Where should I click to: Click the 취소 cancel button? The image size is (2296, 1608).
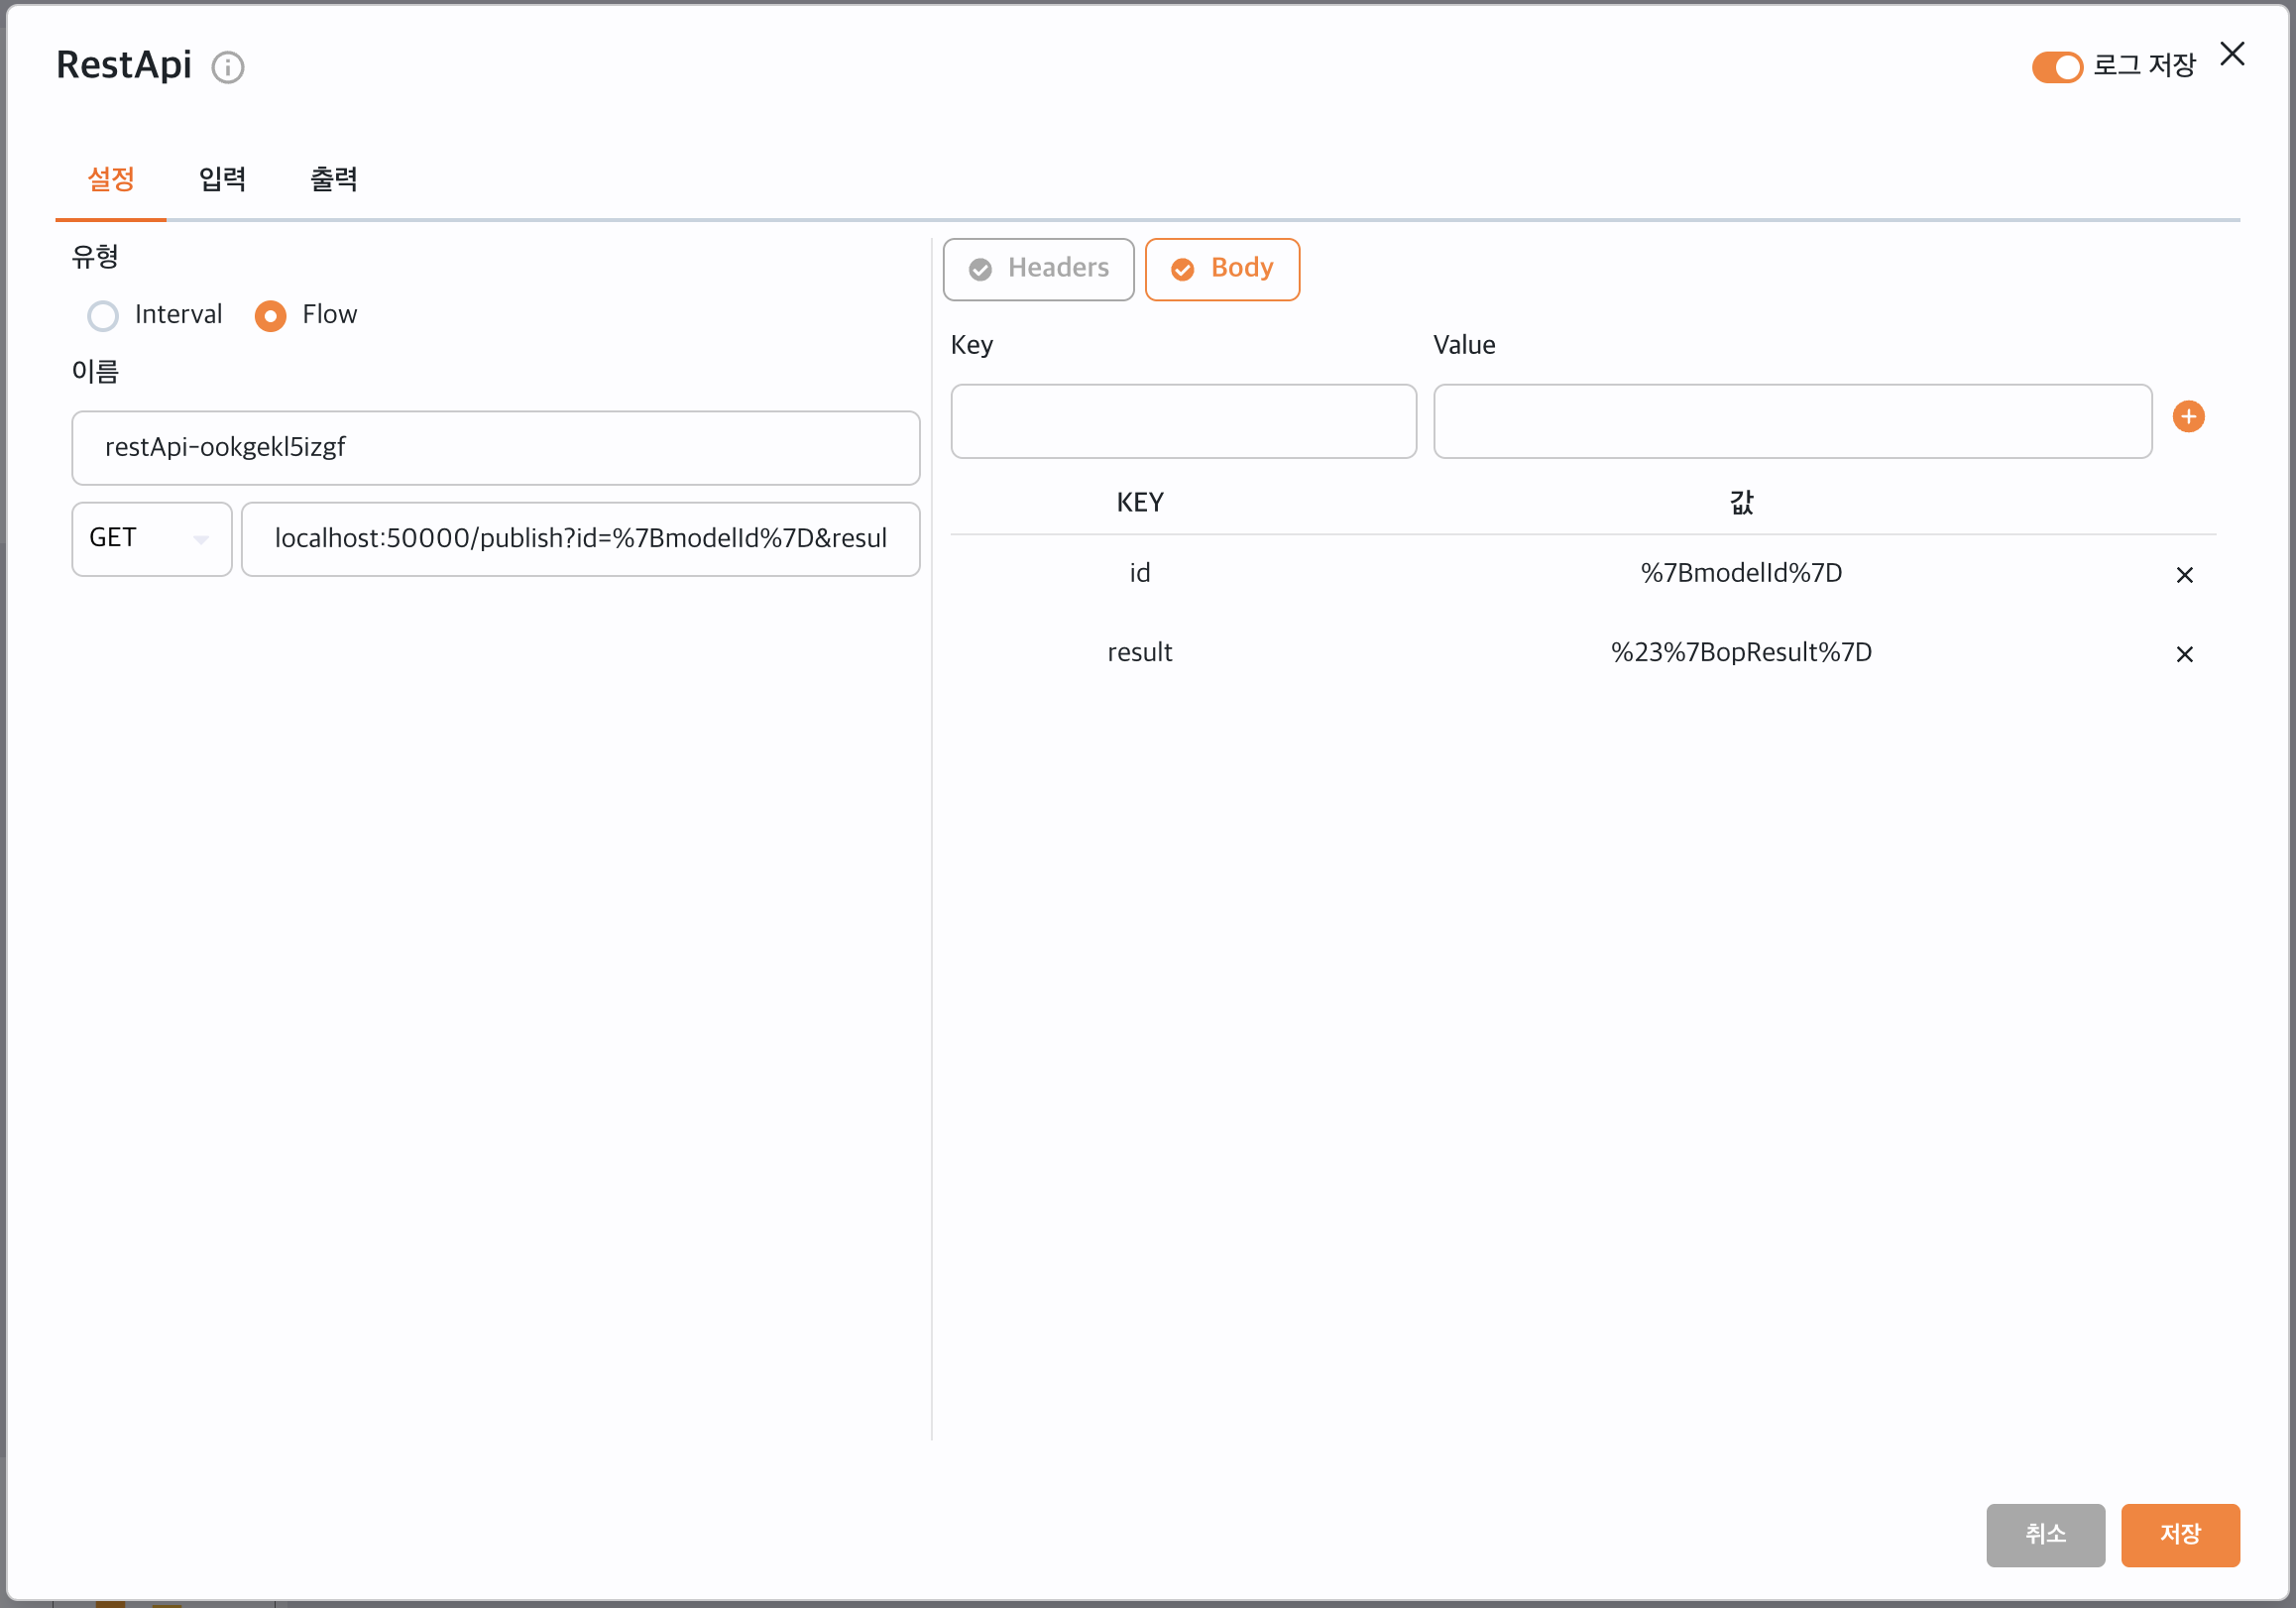pyautogui.click(x=2044, y=1534)
